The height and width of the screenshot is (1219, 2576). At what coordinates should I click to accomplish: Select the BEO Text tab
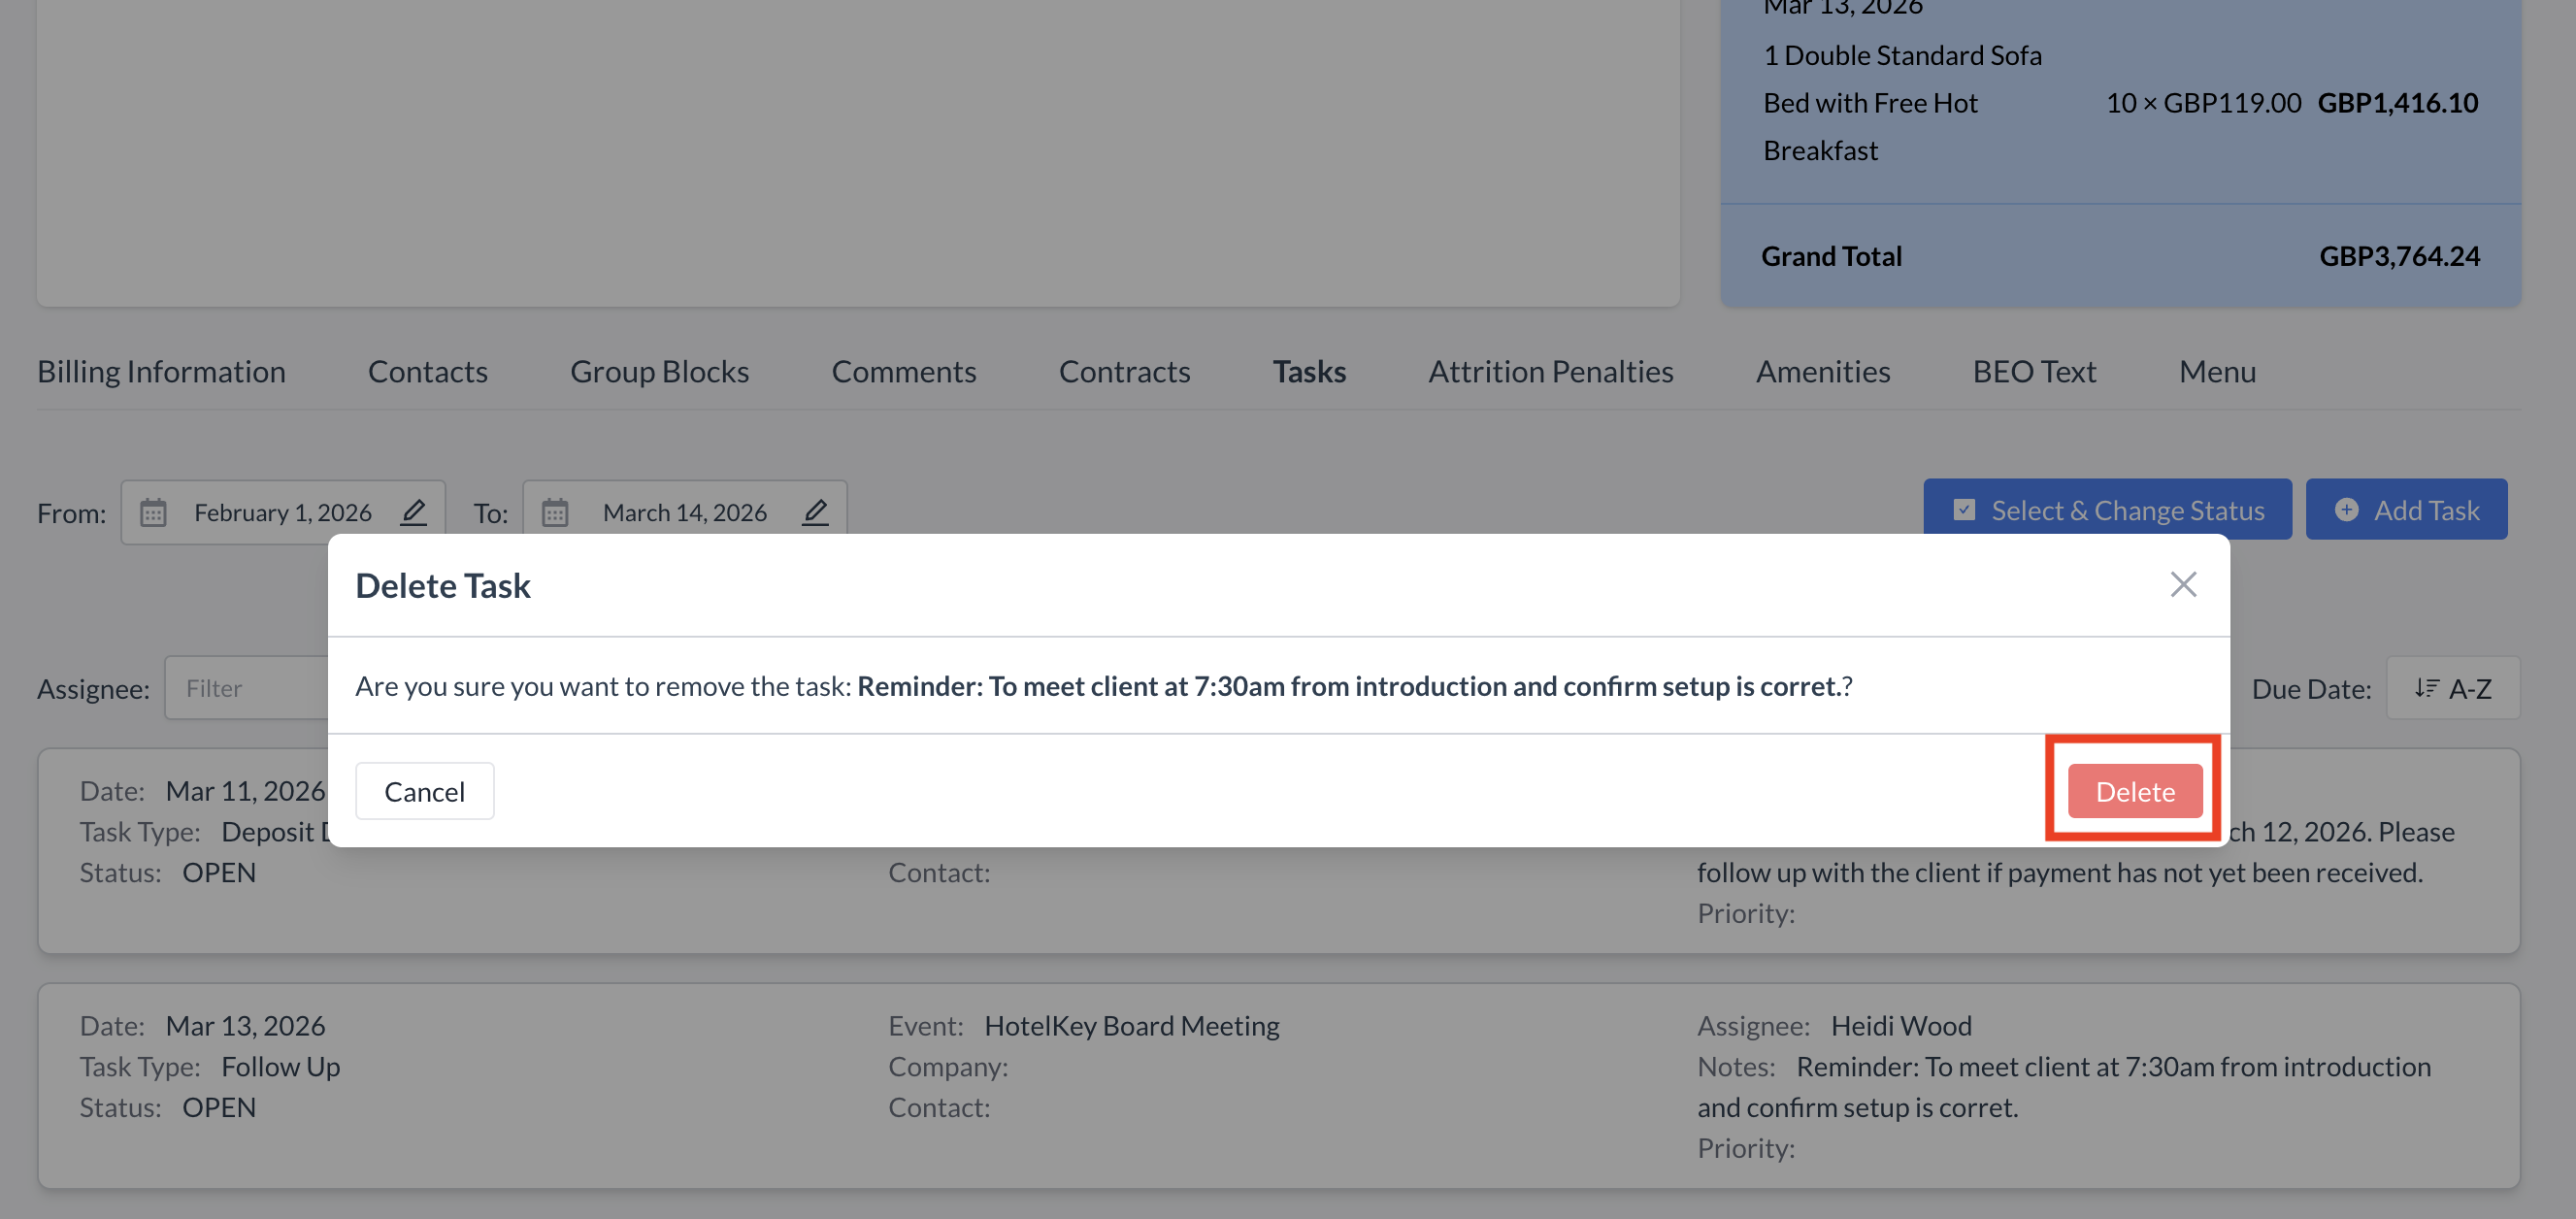pos(2034,372)
